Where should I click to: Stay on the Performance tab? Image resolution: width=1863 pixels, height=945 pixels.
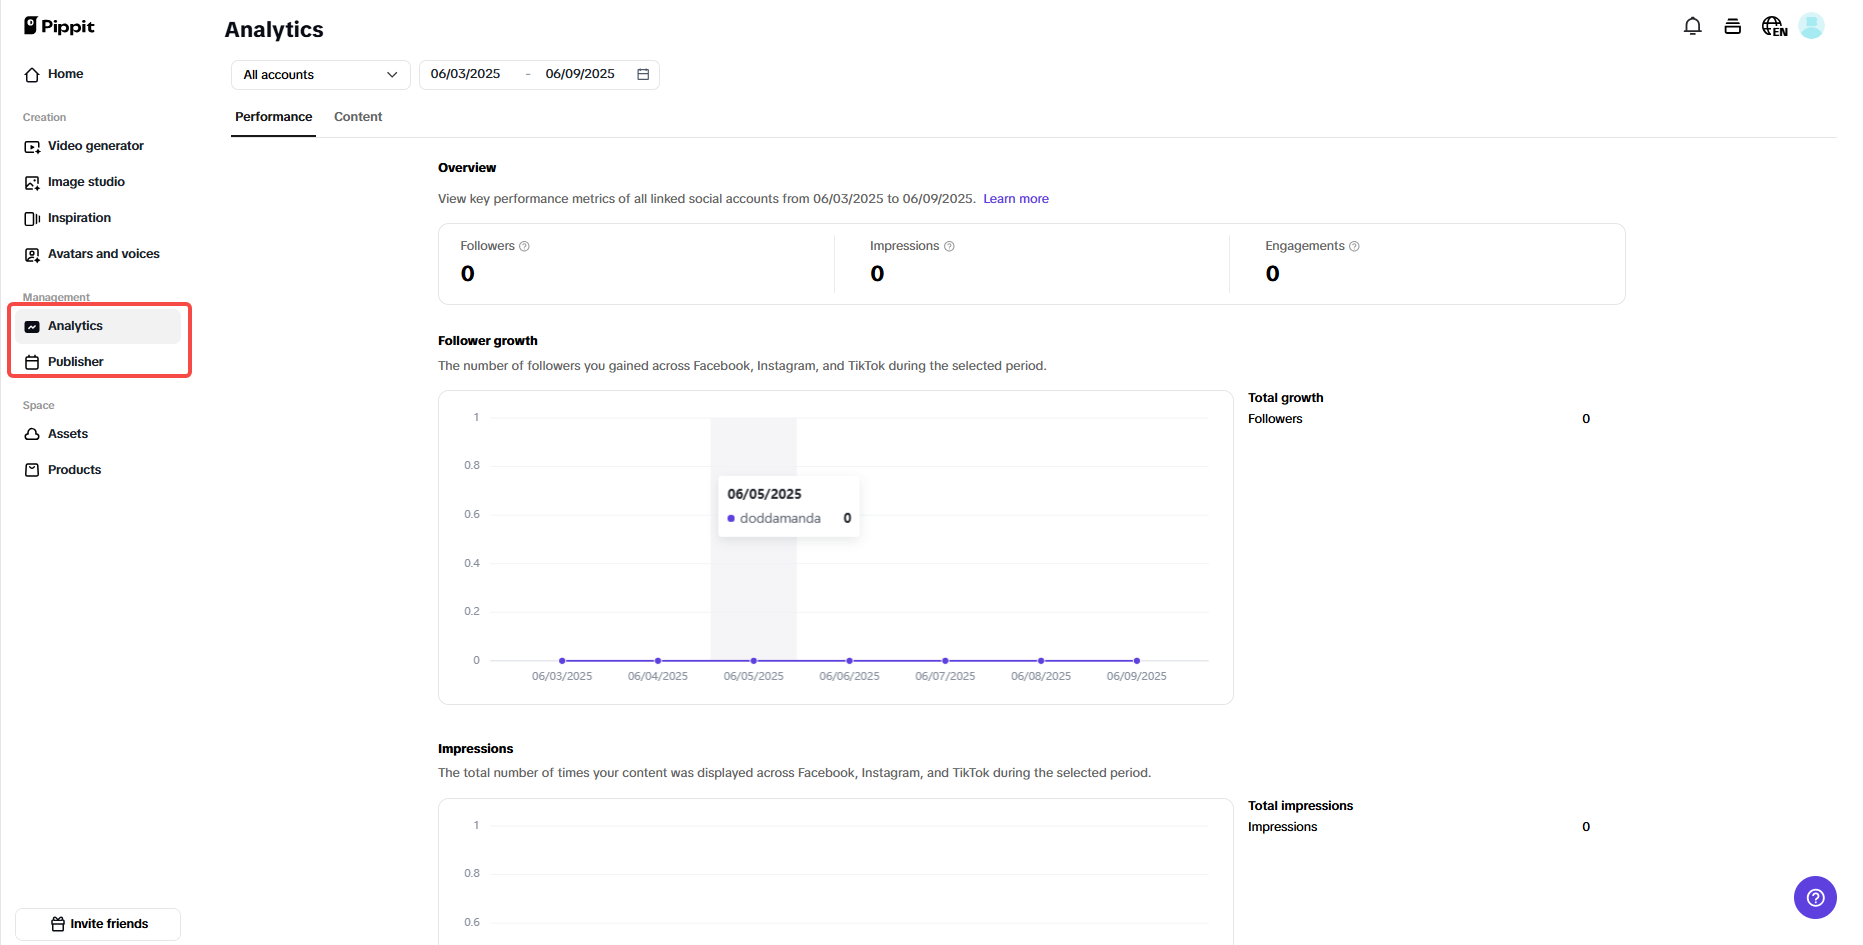coord(273,117)
